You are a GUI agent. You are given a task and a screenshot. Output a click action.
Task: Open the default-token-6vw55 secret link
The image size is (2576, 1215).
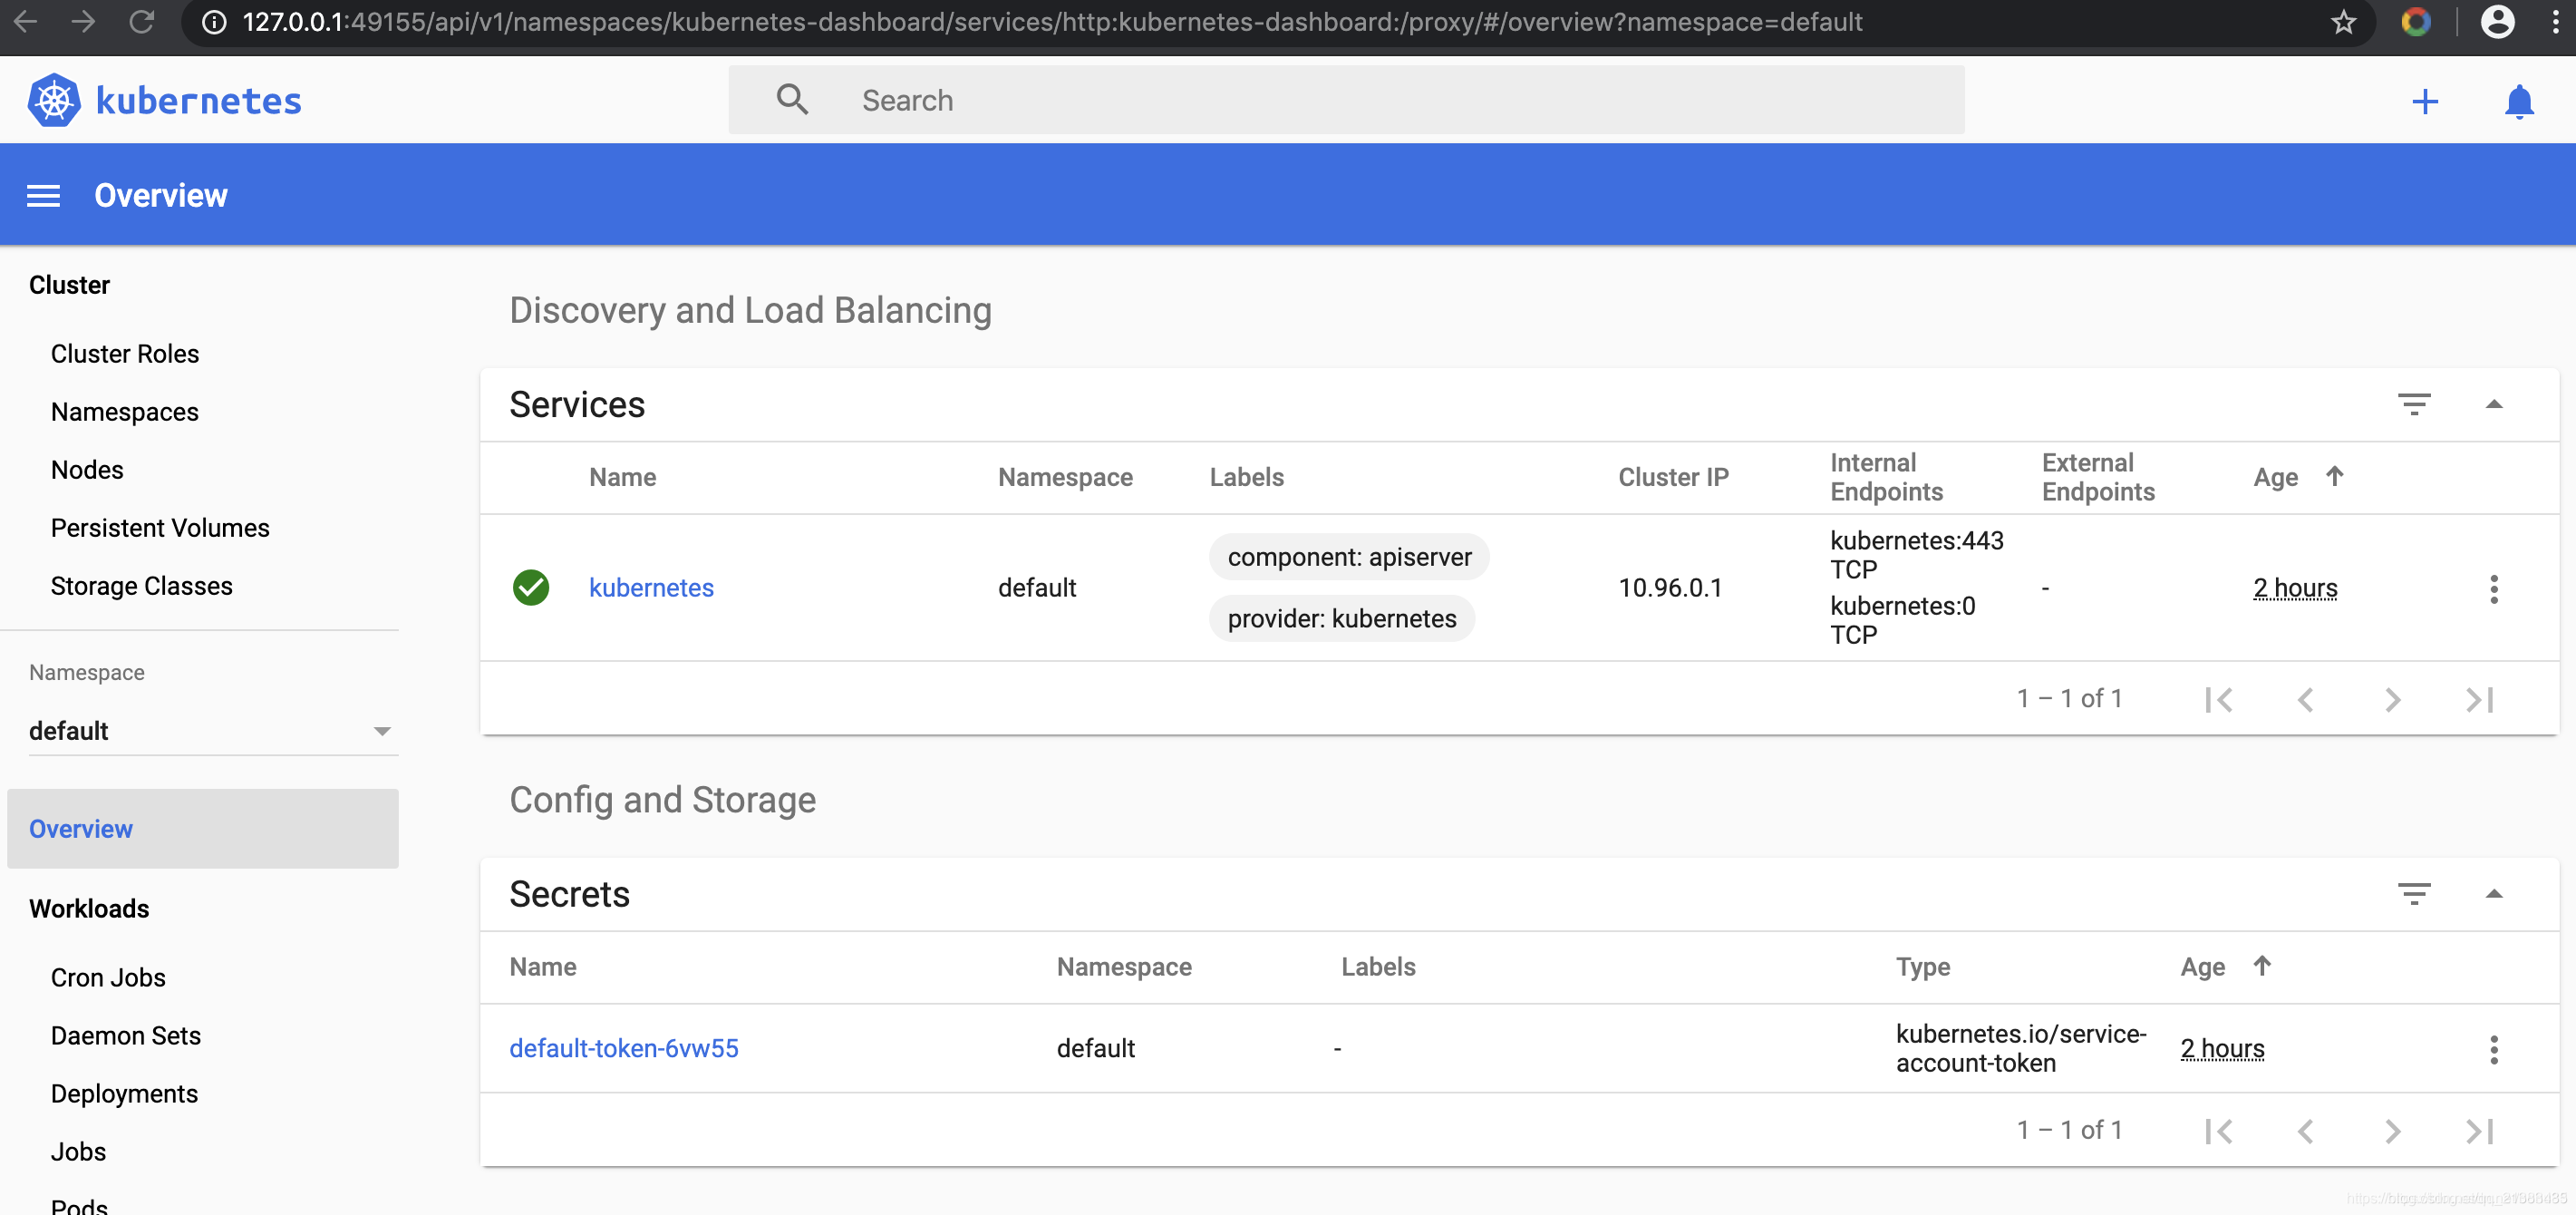tap(623, 1048)
